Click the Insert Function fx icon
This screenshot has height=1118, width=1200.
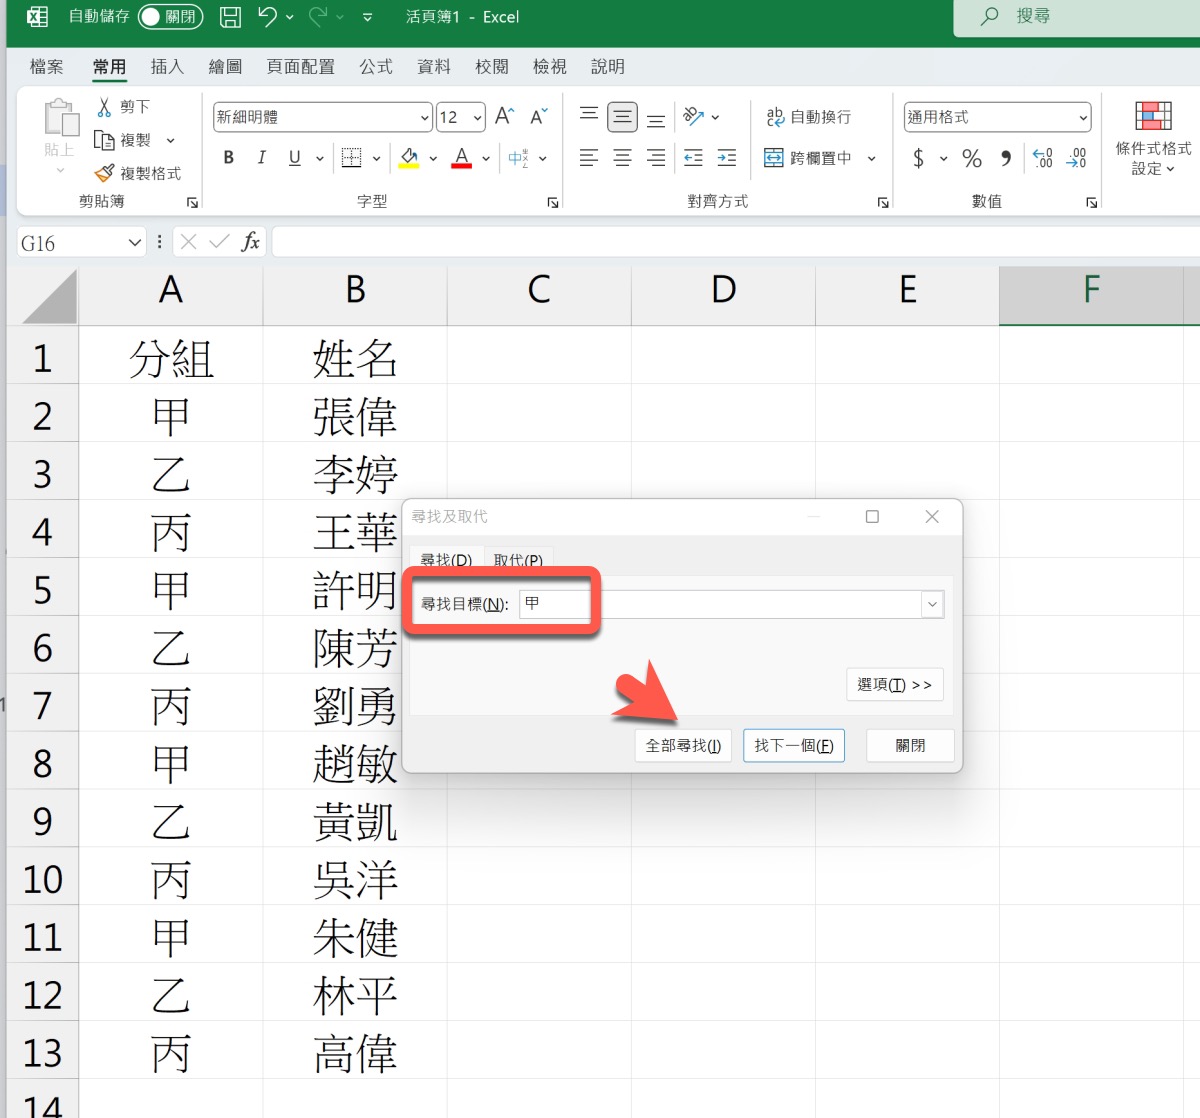(x=250, y=242)
